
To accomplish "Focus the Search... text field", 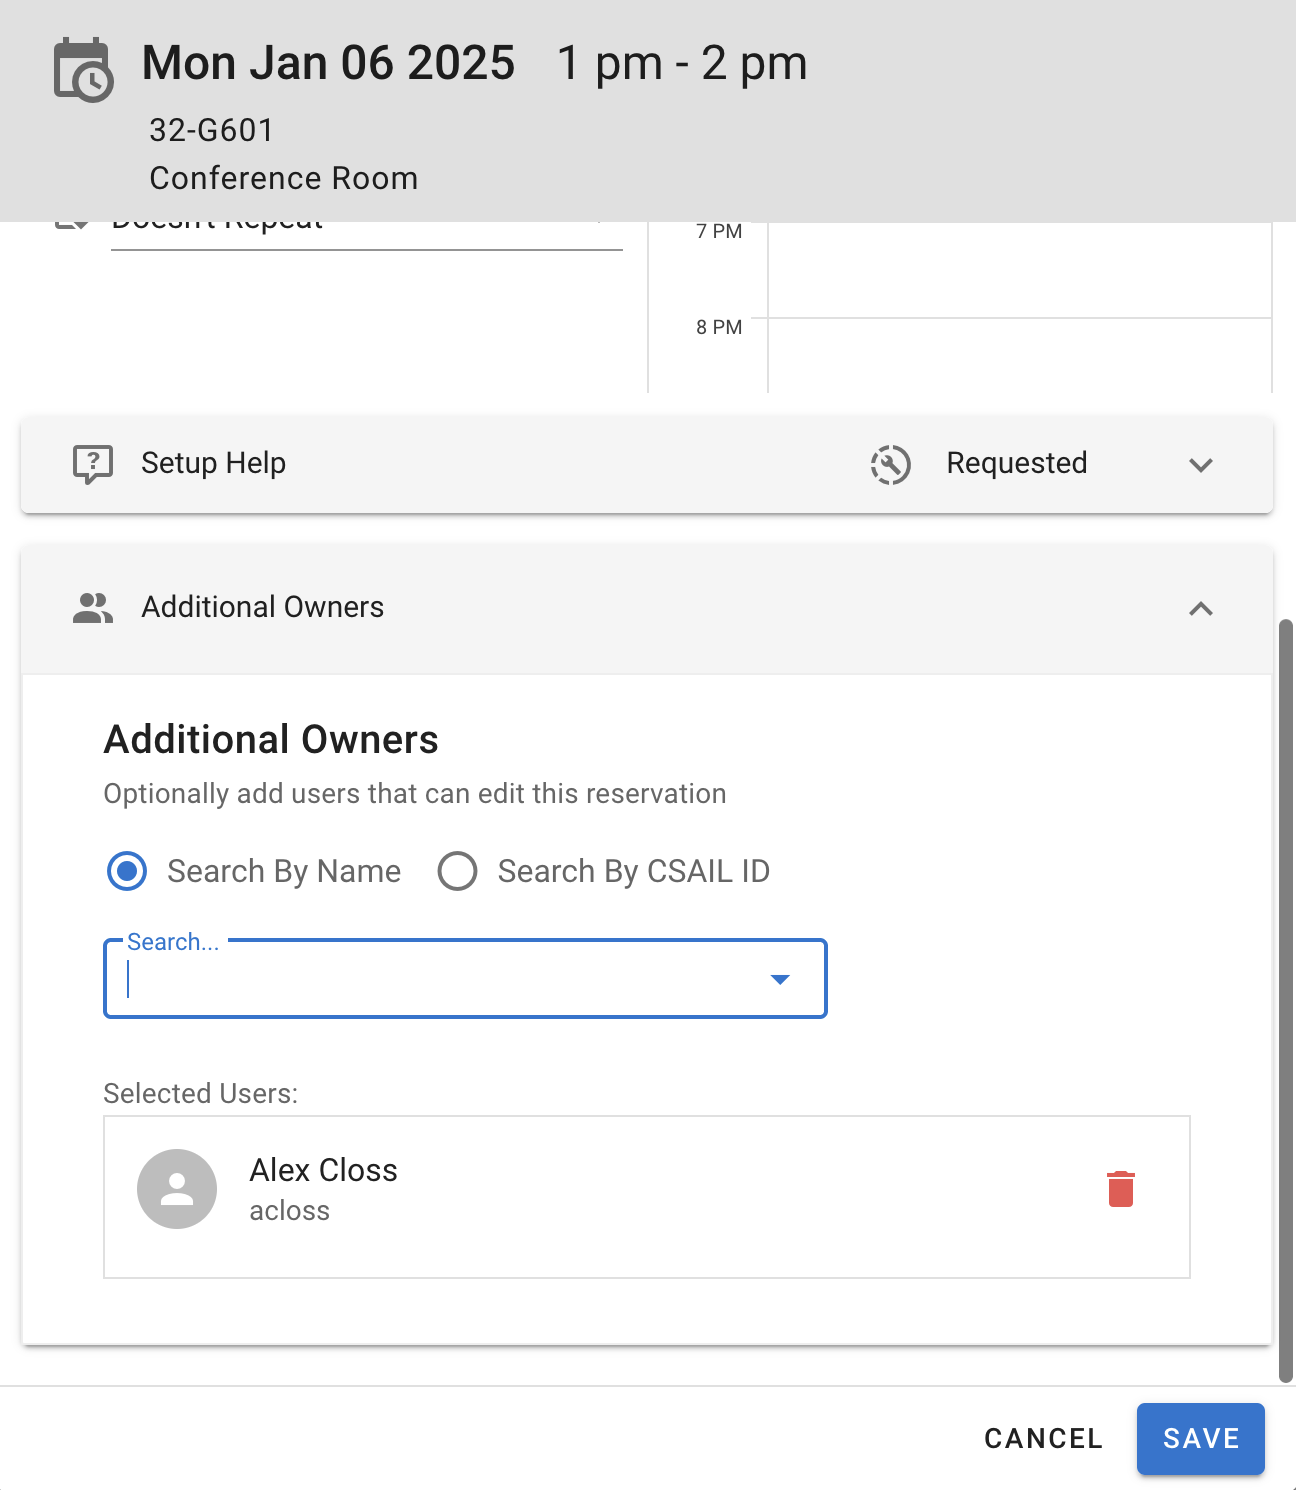I will pos(440,979).
